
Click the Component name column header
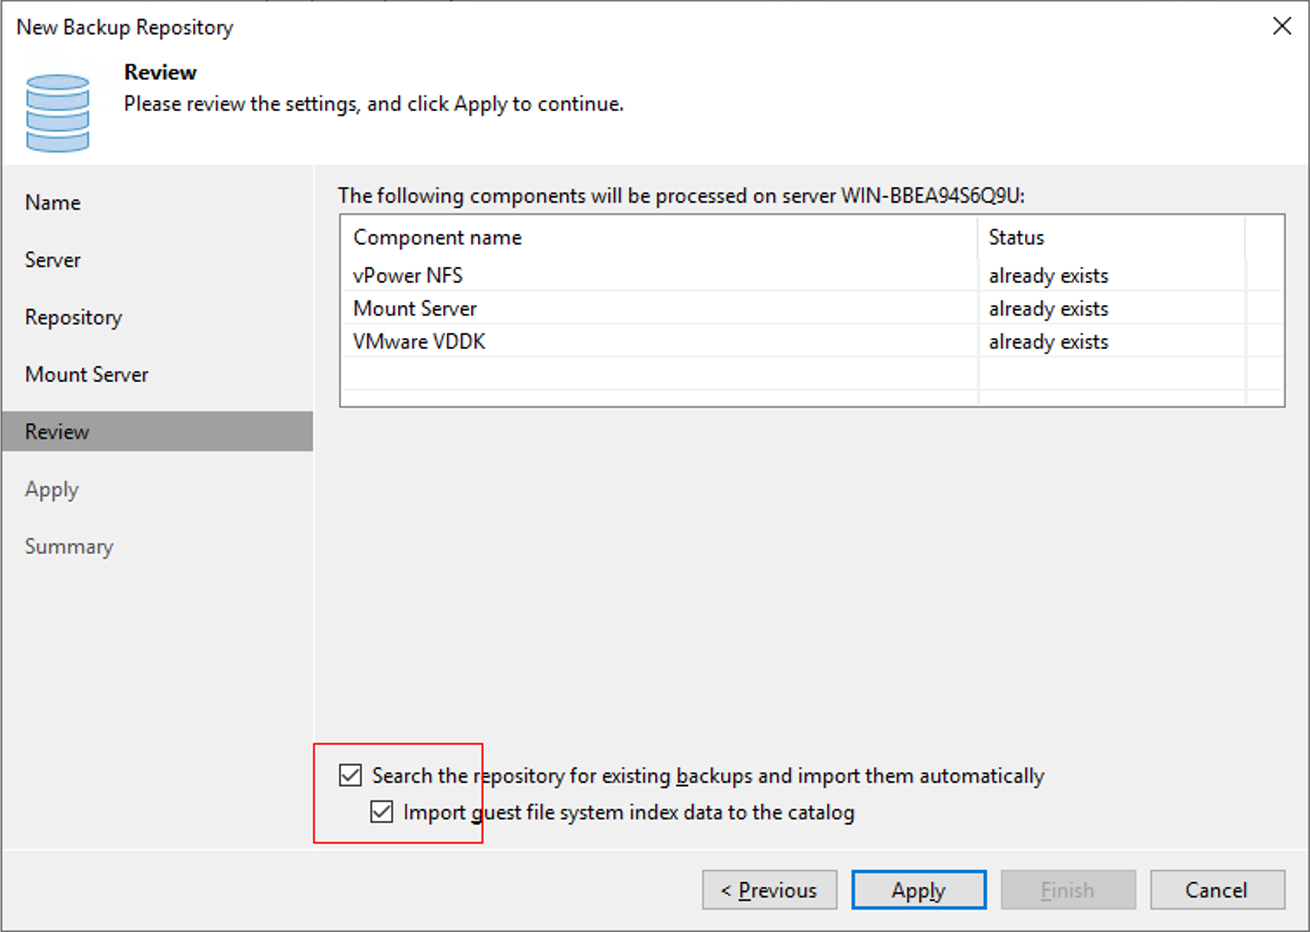(x=438, y=238)
